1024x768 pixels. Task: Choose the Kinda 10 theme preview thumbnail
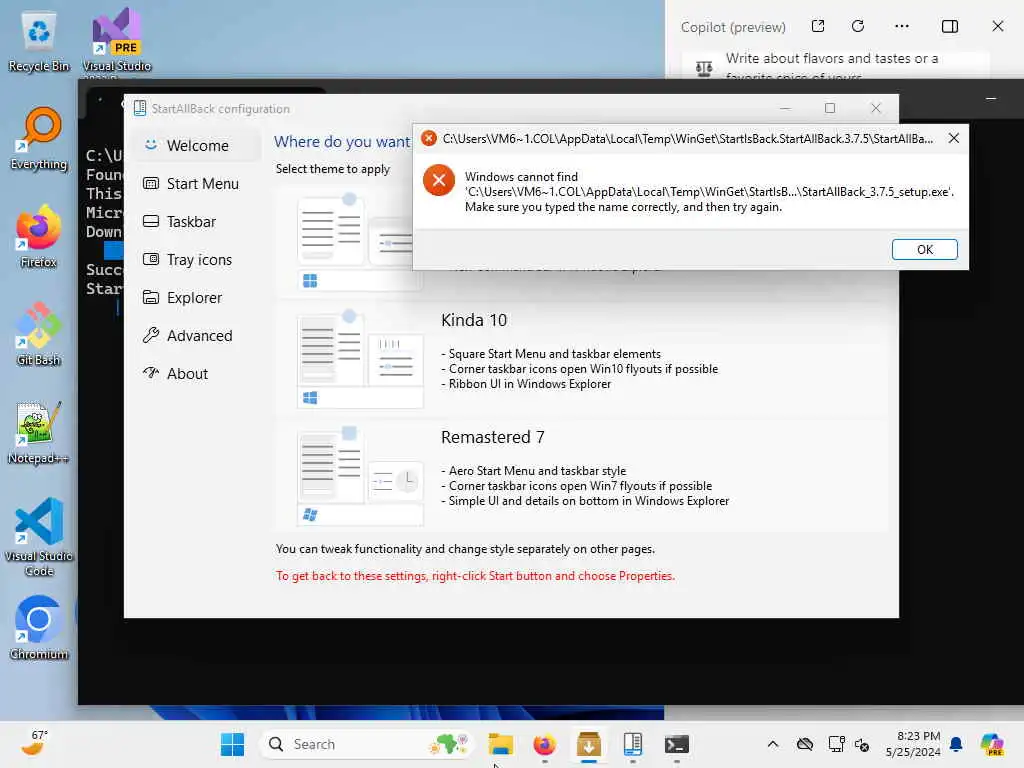(360, 360)
